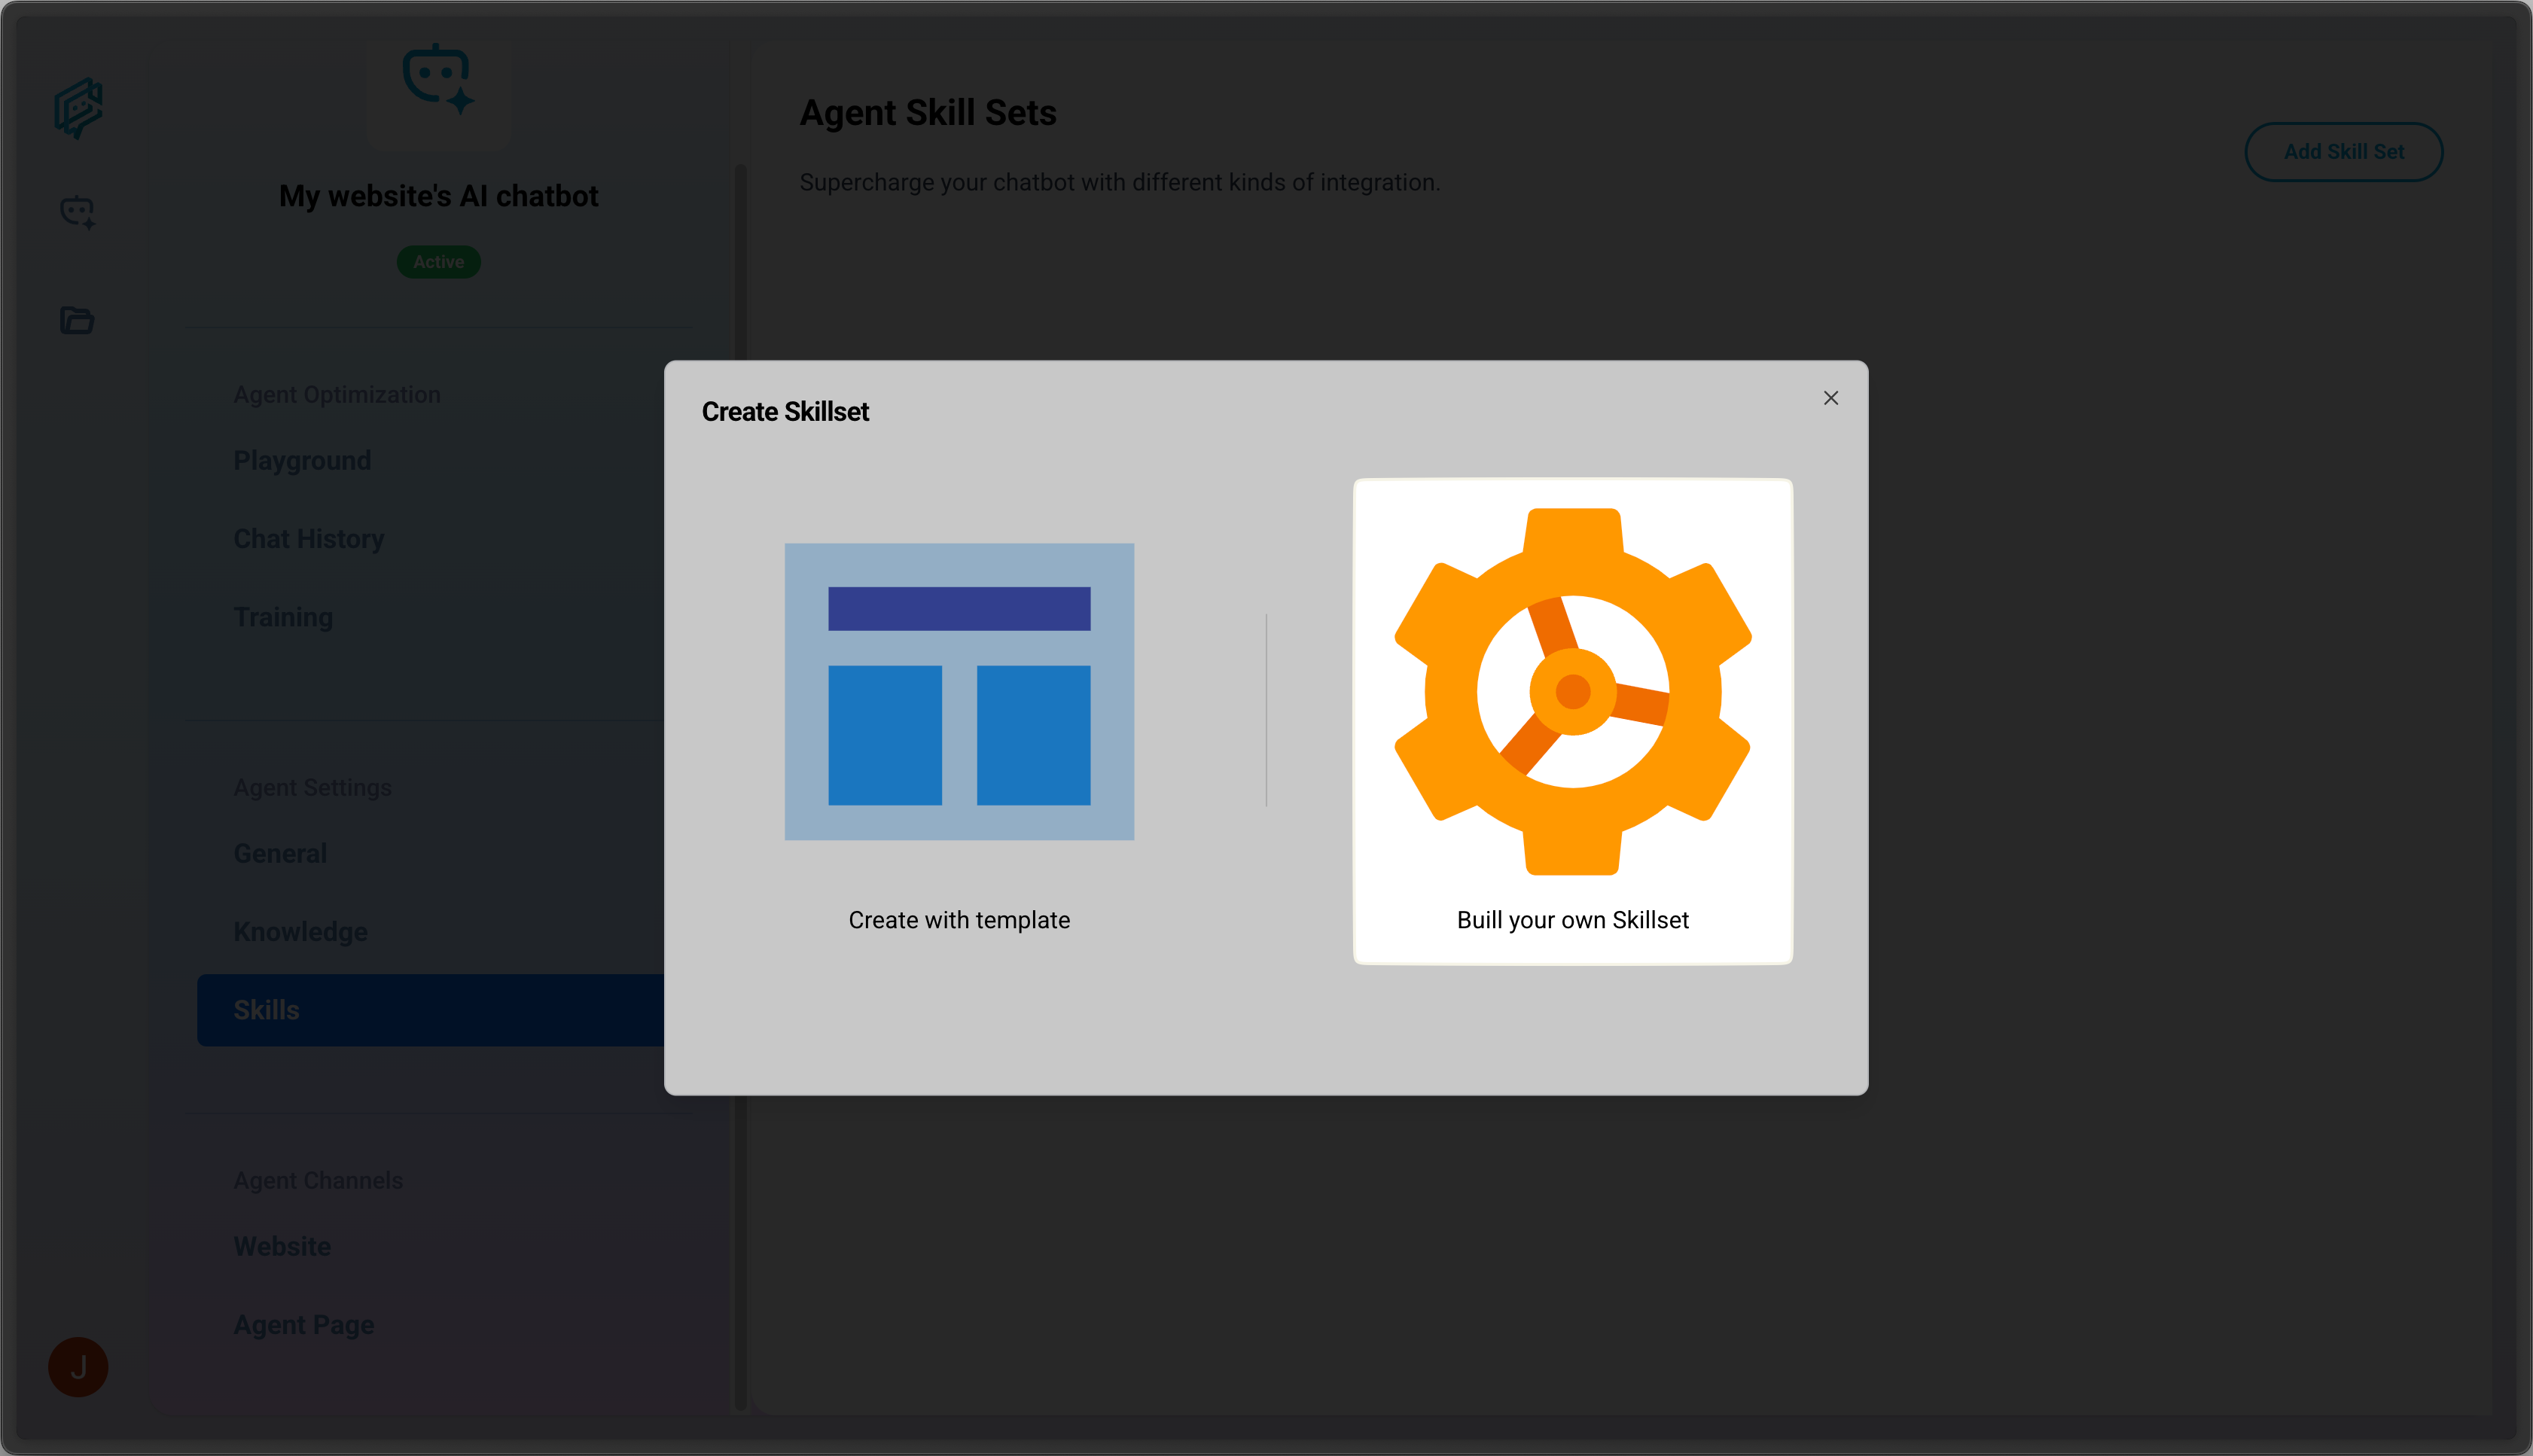Open Chat History menu item

(x=309, y=539)
